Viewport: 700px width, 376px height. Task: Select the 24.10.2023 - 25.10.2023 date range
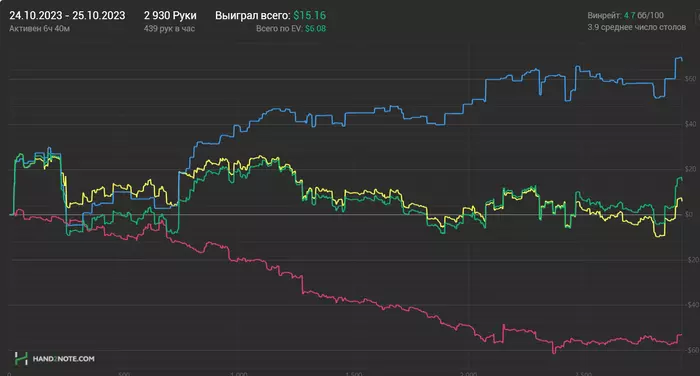point(67,16)
